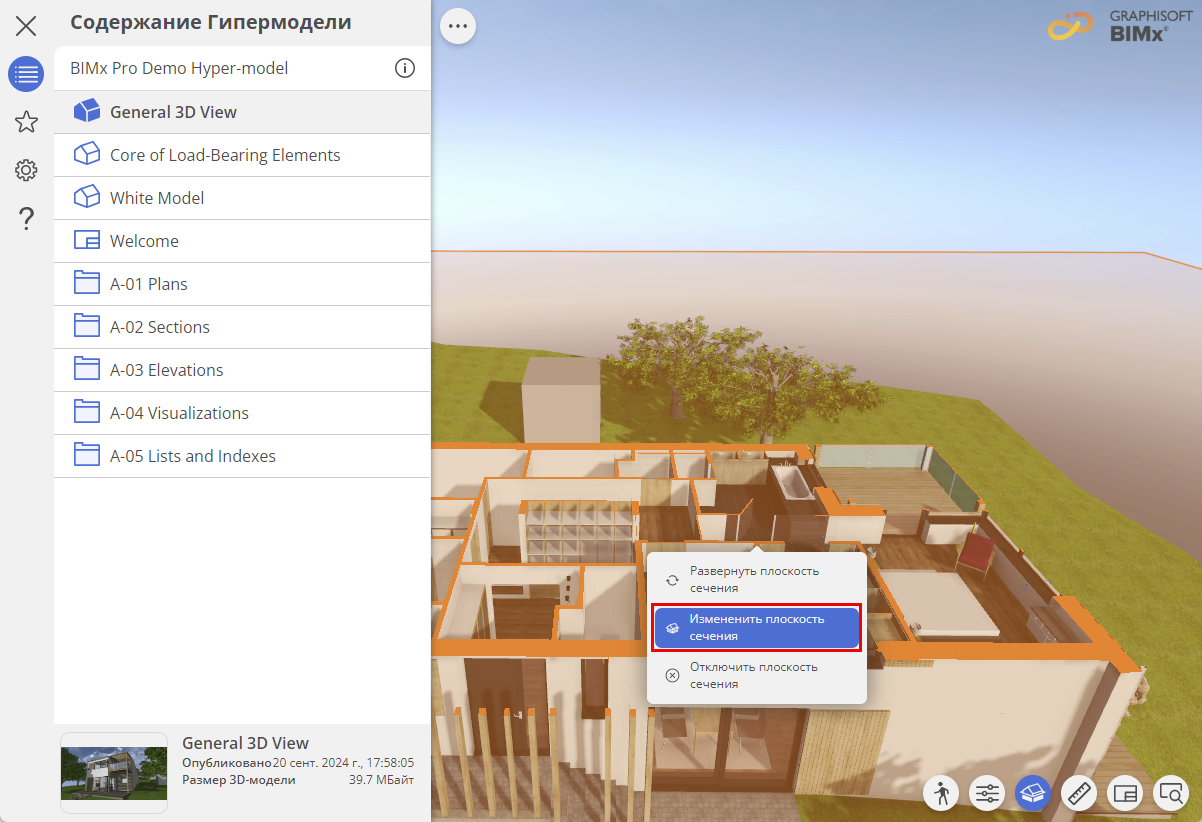Open the search magnifier icon
Viewport: 1202px width, 822px height.
pyautogui.click(x=1171, y=794)
